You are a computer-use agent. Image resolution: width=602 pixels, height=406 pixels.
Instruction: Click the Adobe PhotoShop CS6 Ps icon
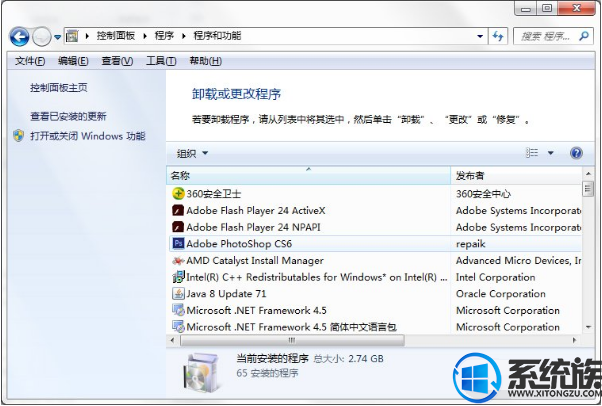(x=178, y=244)
